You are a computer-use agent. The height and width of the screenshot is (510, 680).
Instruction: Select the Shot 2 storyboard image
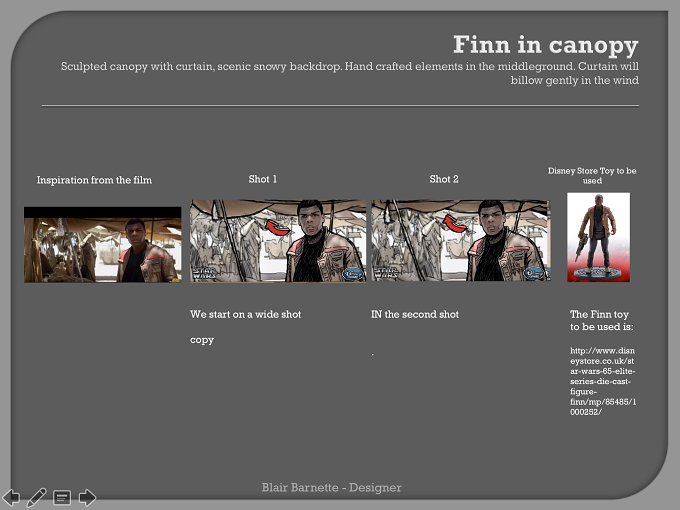click(461, 240)
